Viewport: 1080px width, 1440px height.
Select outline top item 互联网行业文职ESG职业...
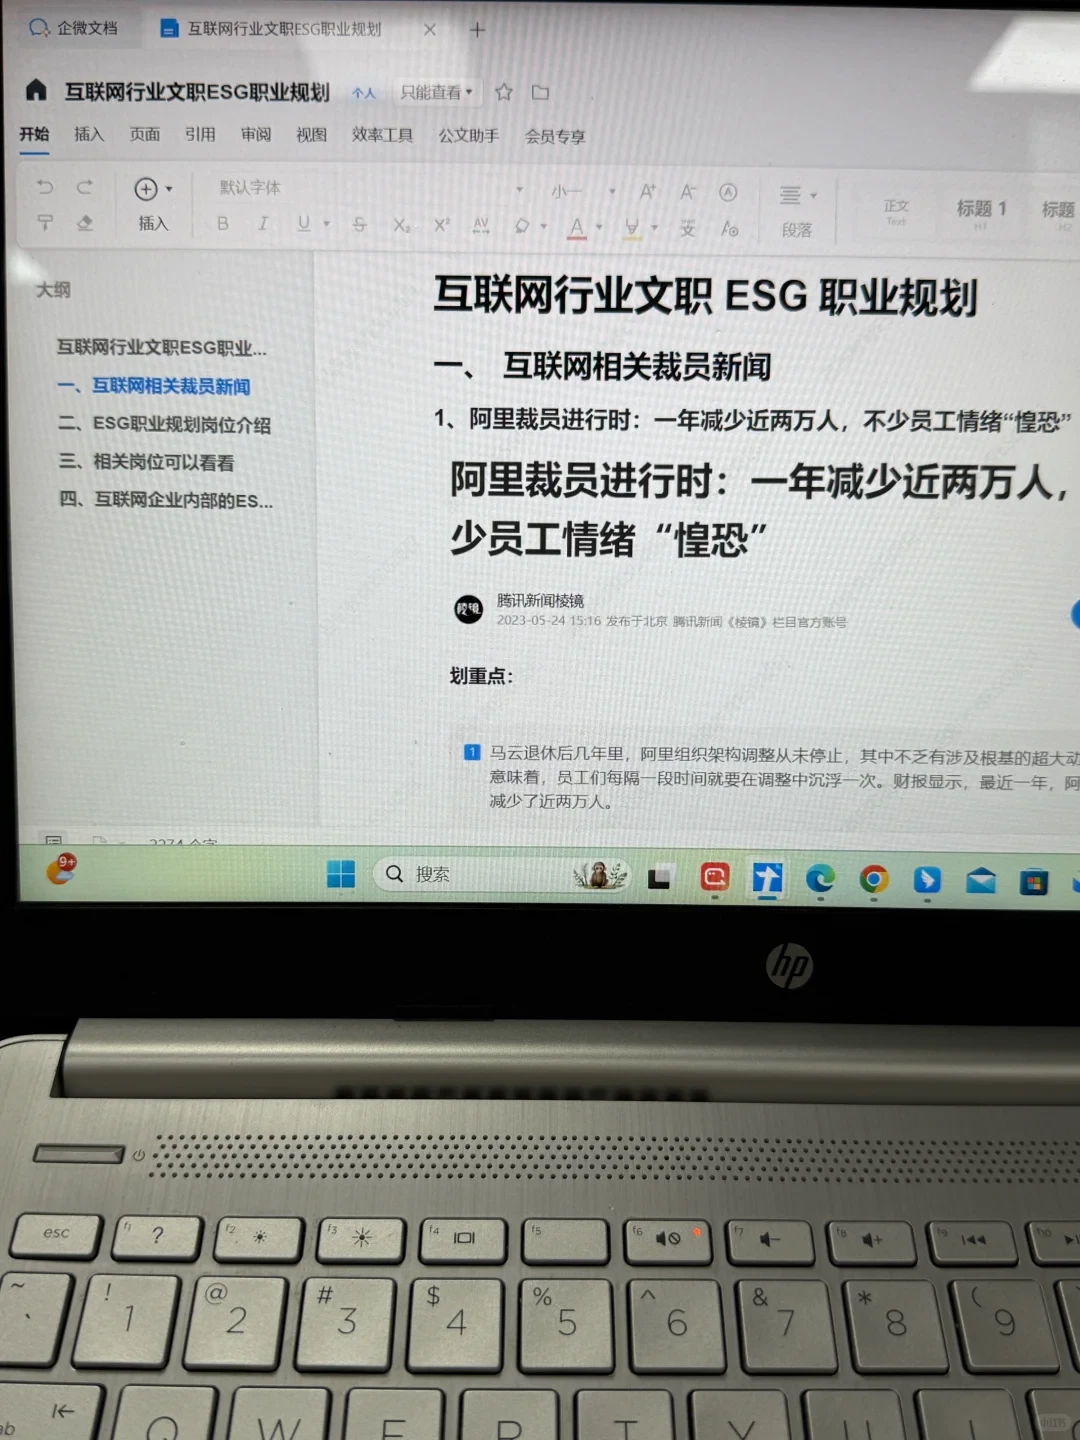[161, 348]
